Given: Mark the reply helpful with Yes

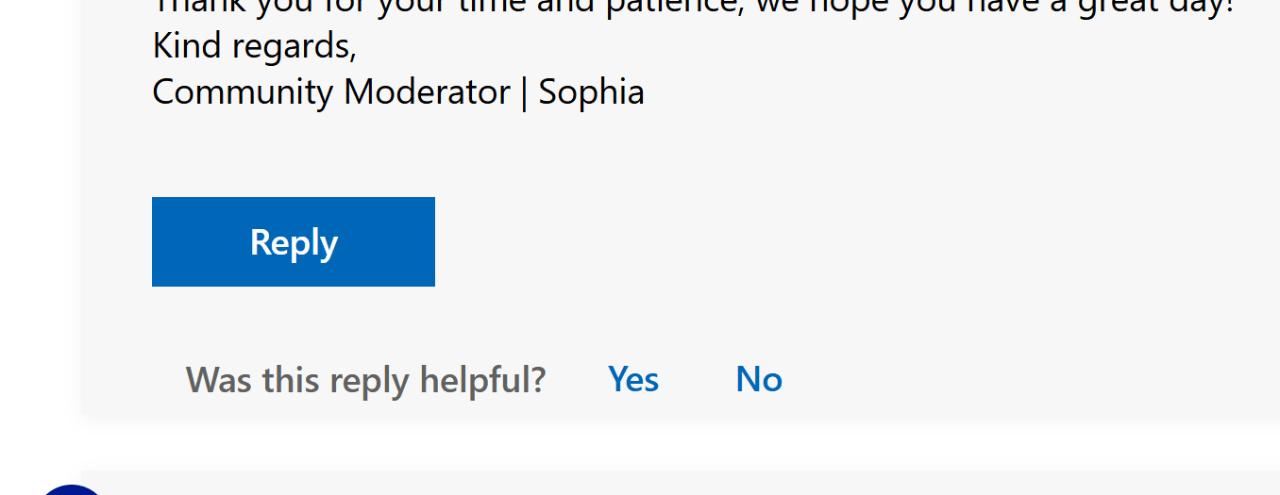Looking at the screenshot, I should [633, 379].
